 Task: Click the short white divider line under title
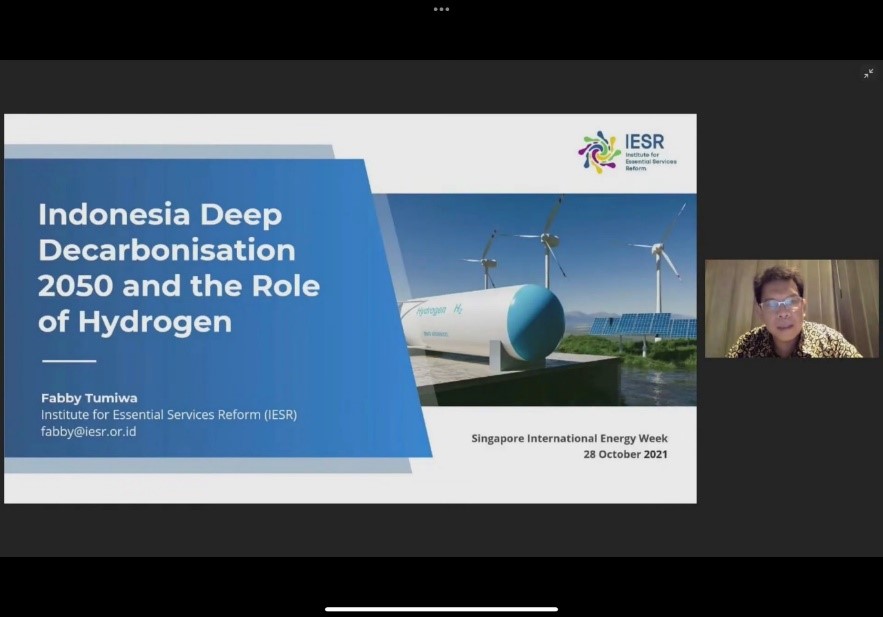click(x=69, y=361)
